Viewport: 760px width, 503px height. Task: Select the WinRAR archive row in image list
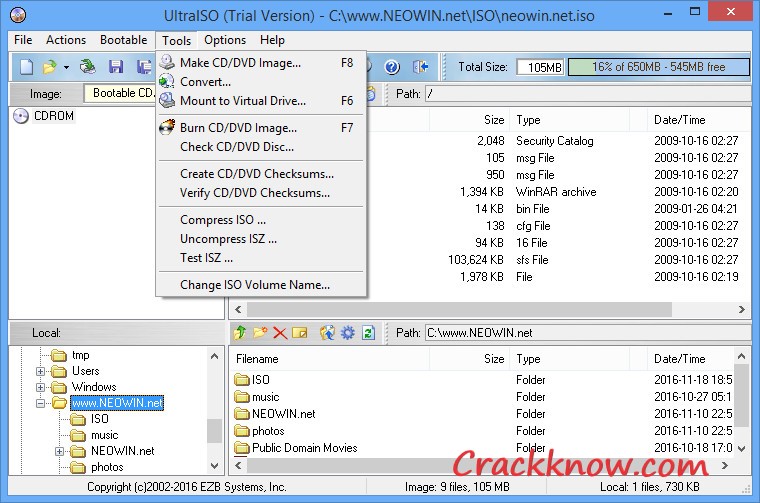pos(557,192)
